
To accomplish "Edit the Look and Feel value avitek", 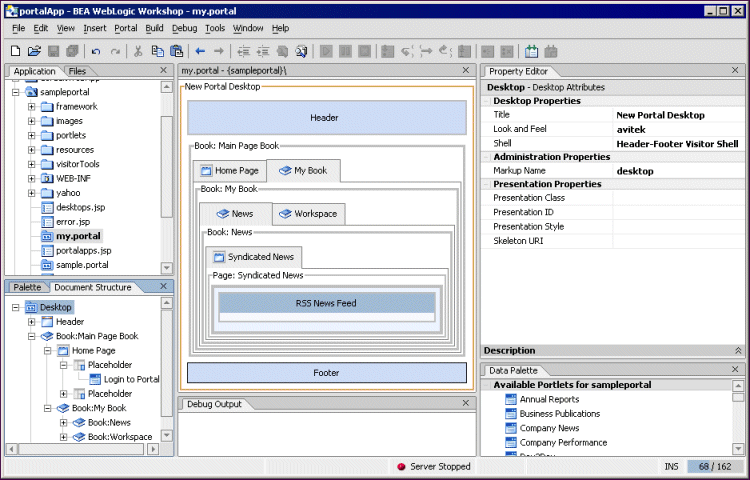I will [678, 130].
